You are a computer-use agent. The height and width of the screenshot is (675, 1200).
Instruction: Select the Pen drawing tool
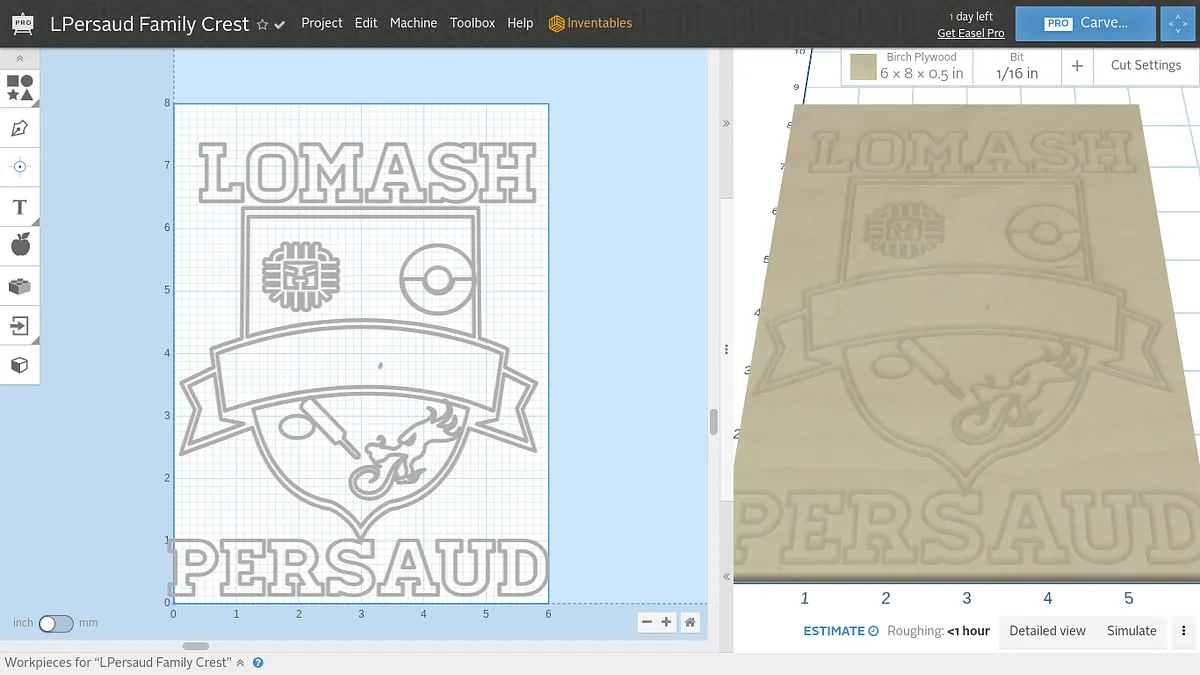20,128
